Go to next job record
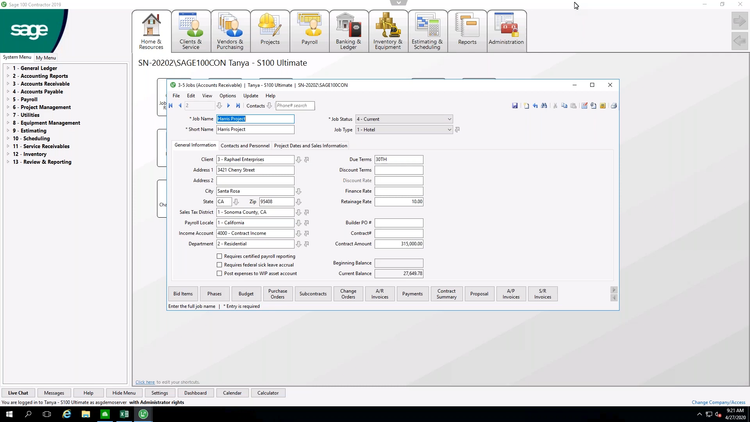The image size is (750, 422). point(228,106)
